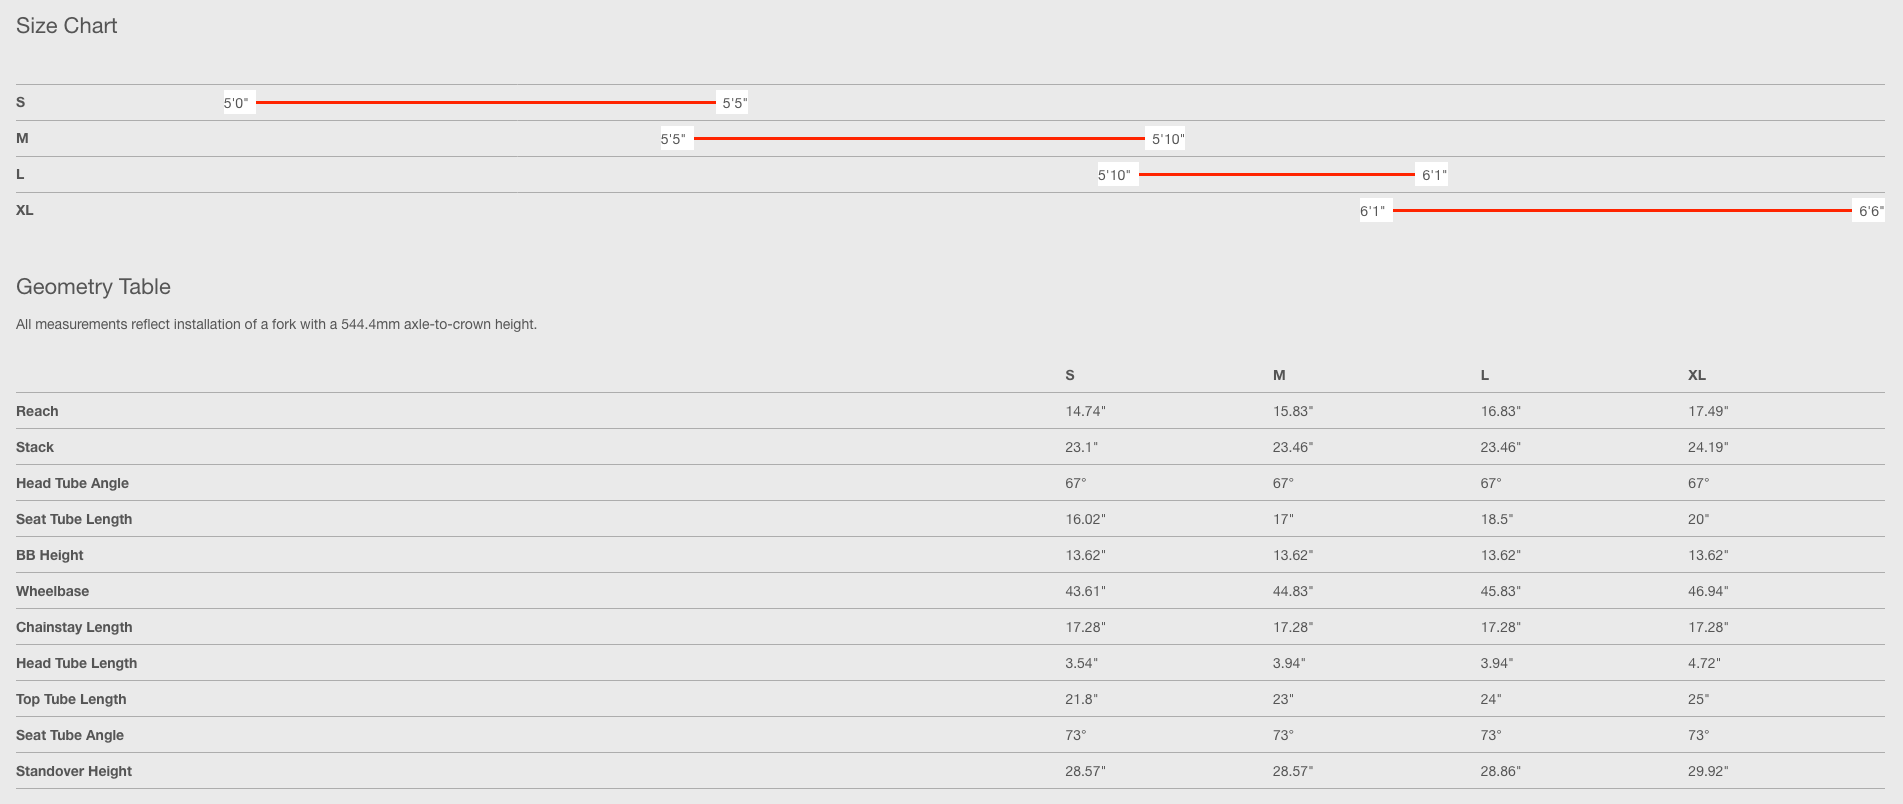Select the XL column header in the Geometry Table
This screenshot has height=804, width=1903.
coord(1697,376)
